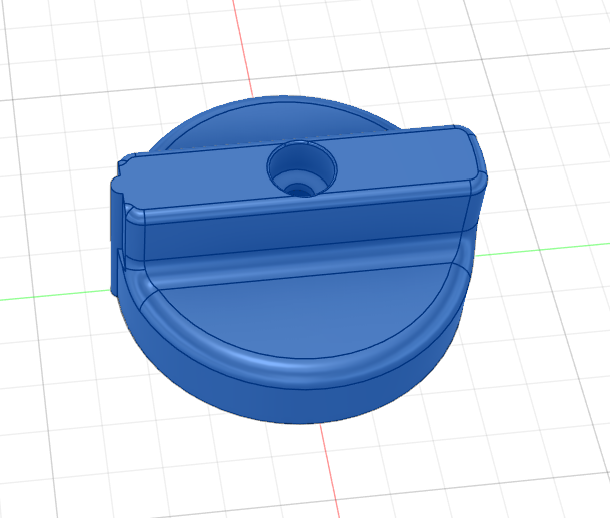The height and width of the screenshot is (518, 610).
Task: Select the countersunk hole in the bar
Action: tap(302, 169)
